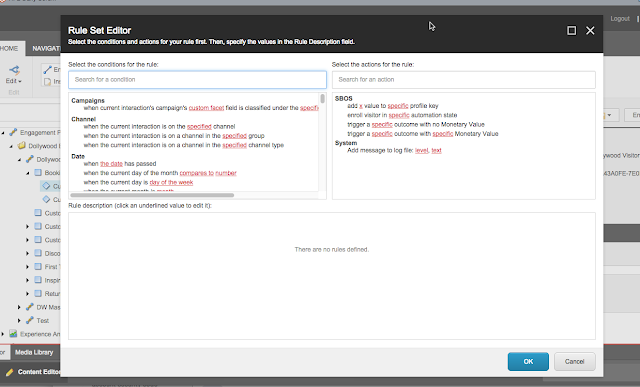Open the HOME ribbon tab in background window

[10, 49]
